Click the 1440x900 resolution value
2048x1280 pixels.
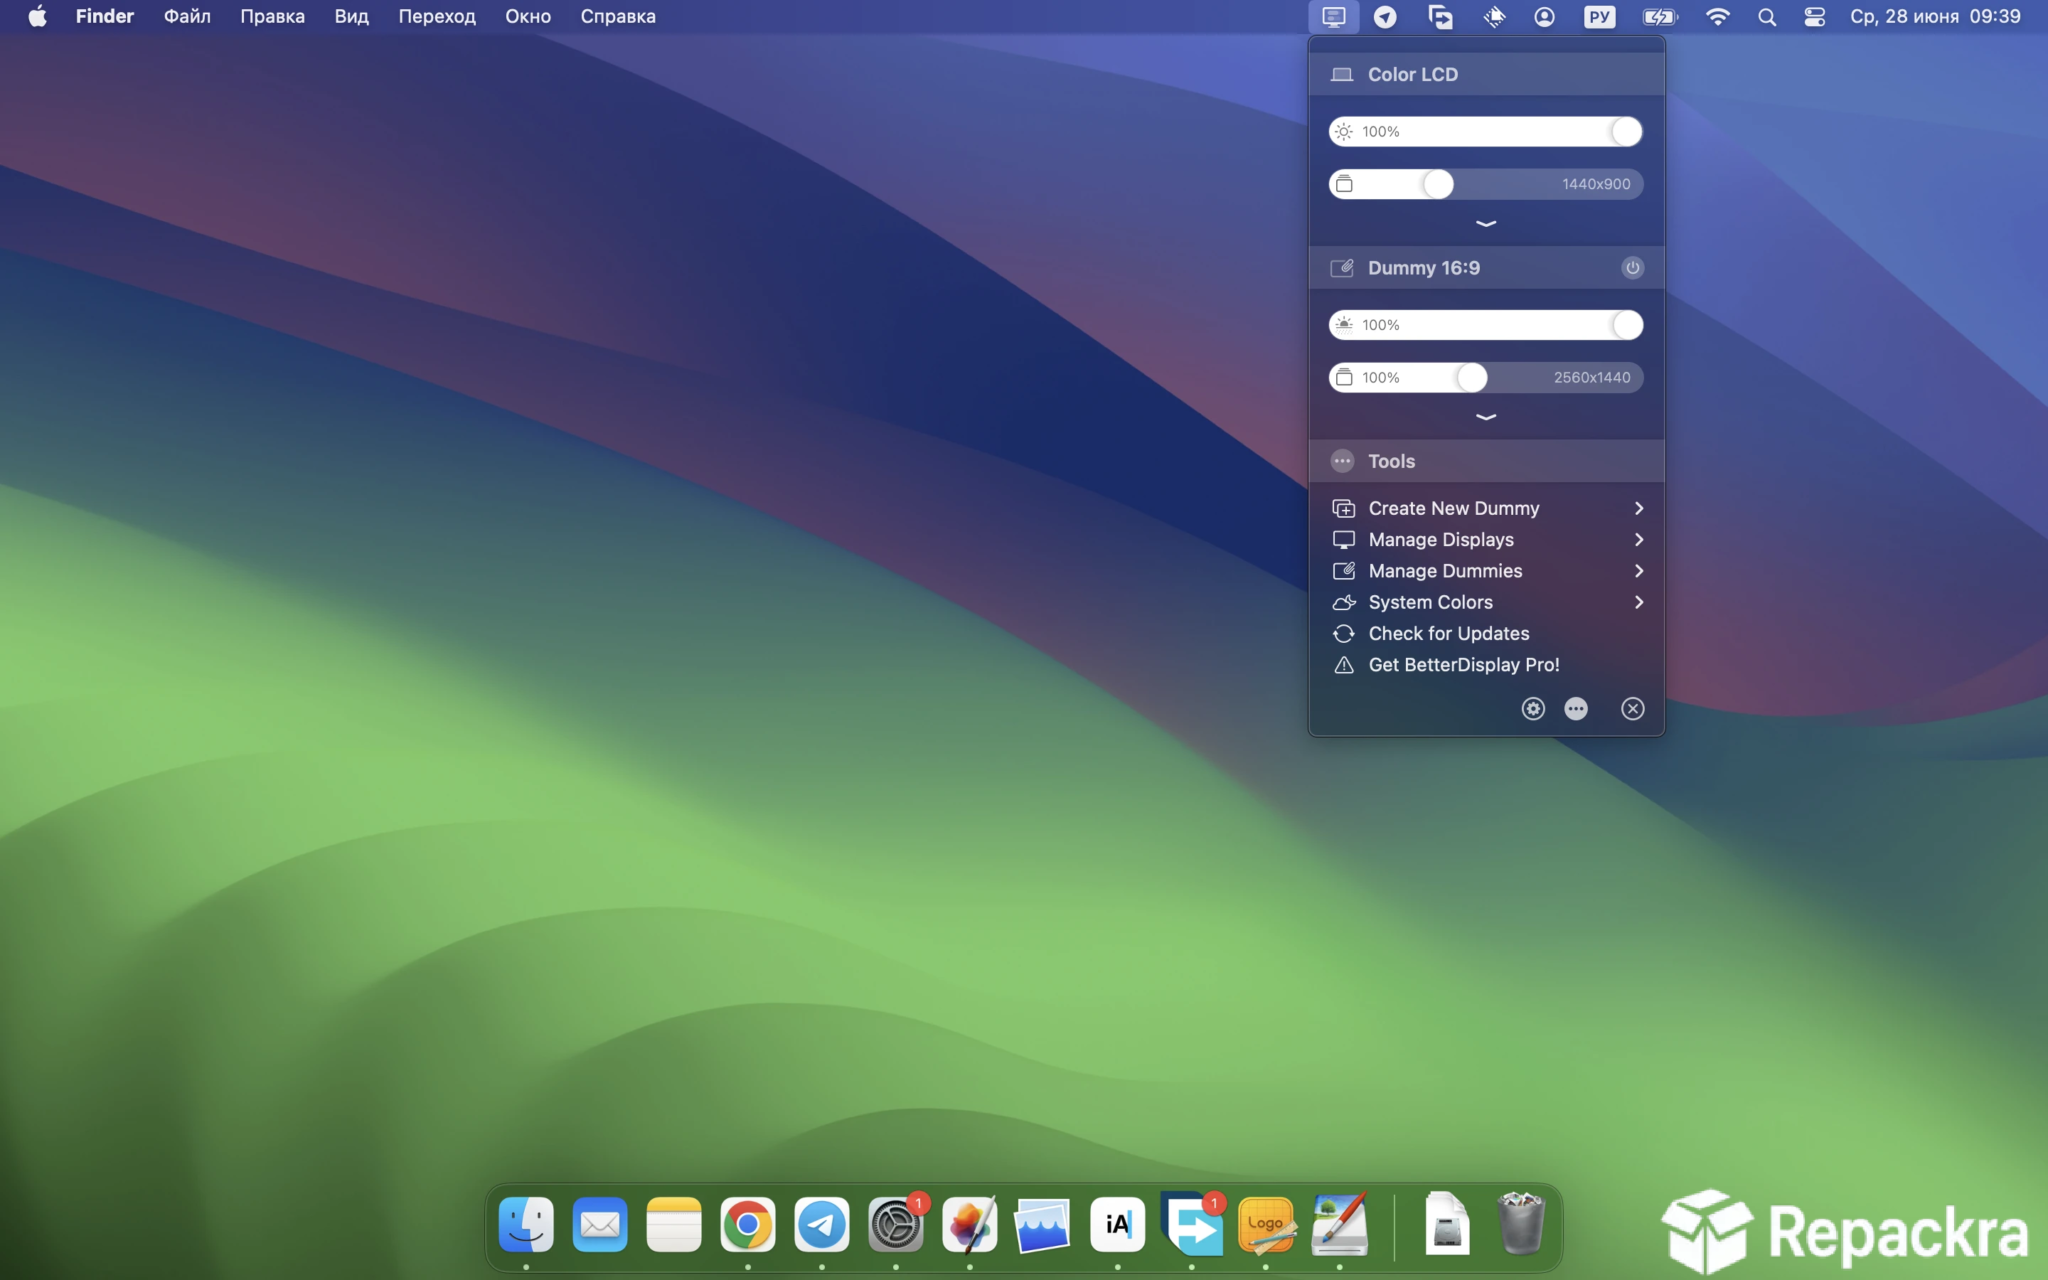(1596, 184)
